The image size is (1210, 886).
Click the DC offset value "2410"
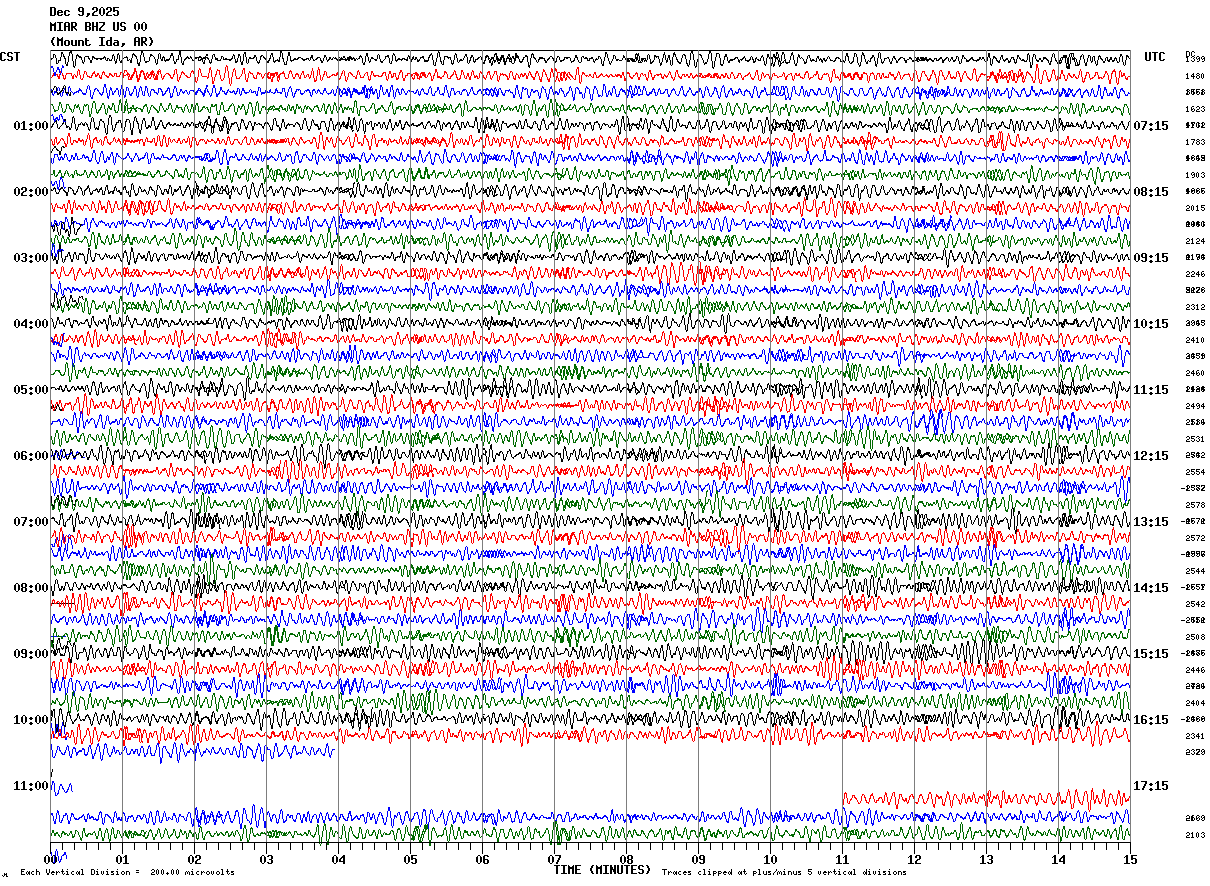[x=1195, y=340]
